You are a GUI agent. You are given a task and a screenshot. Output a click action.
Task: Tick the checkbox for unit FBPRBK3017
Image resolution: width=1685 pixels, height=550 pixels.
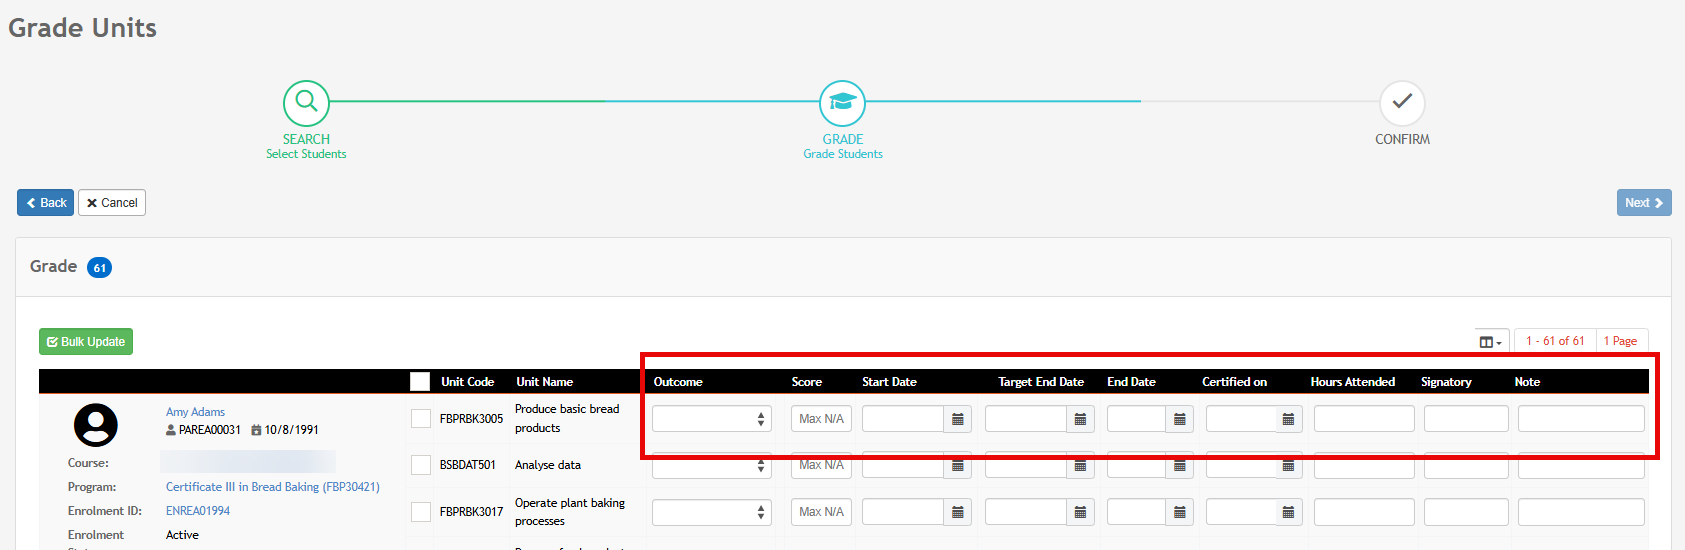point(421,512)
